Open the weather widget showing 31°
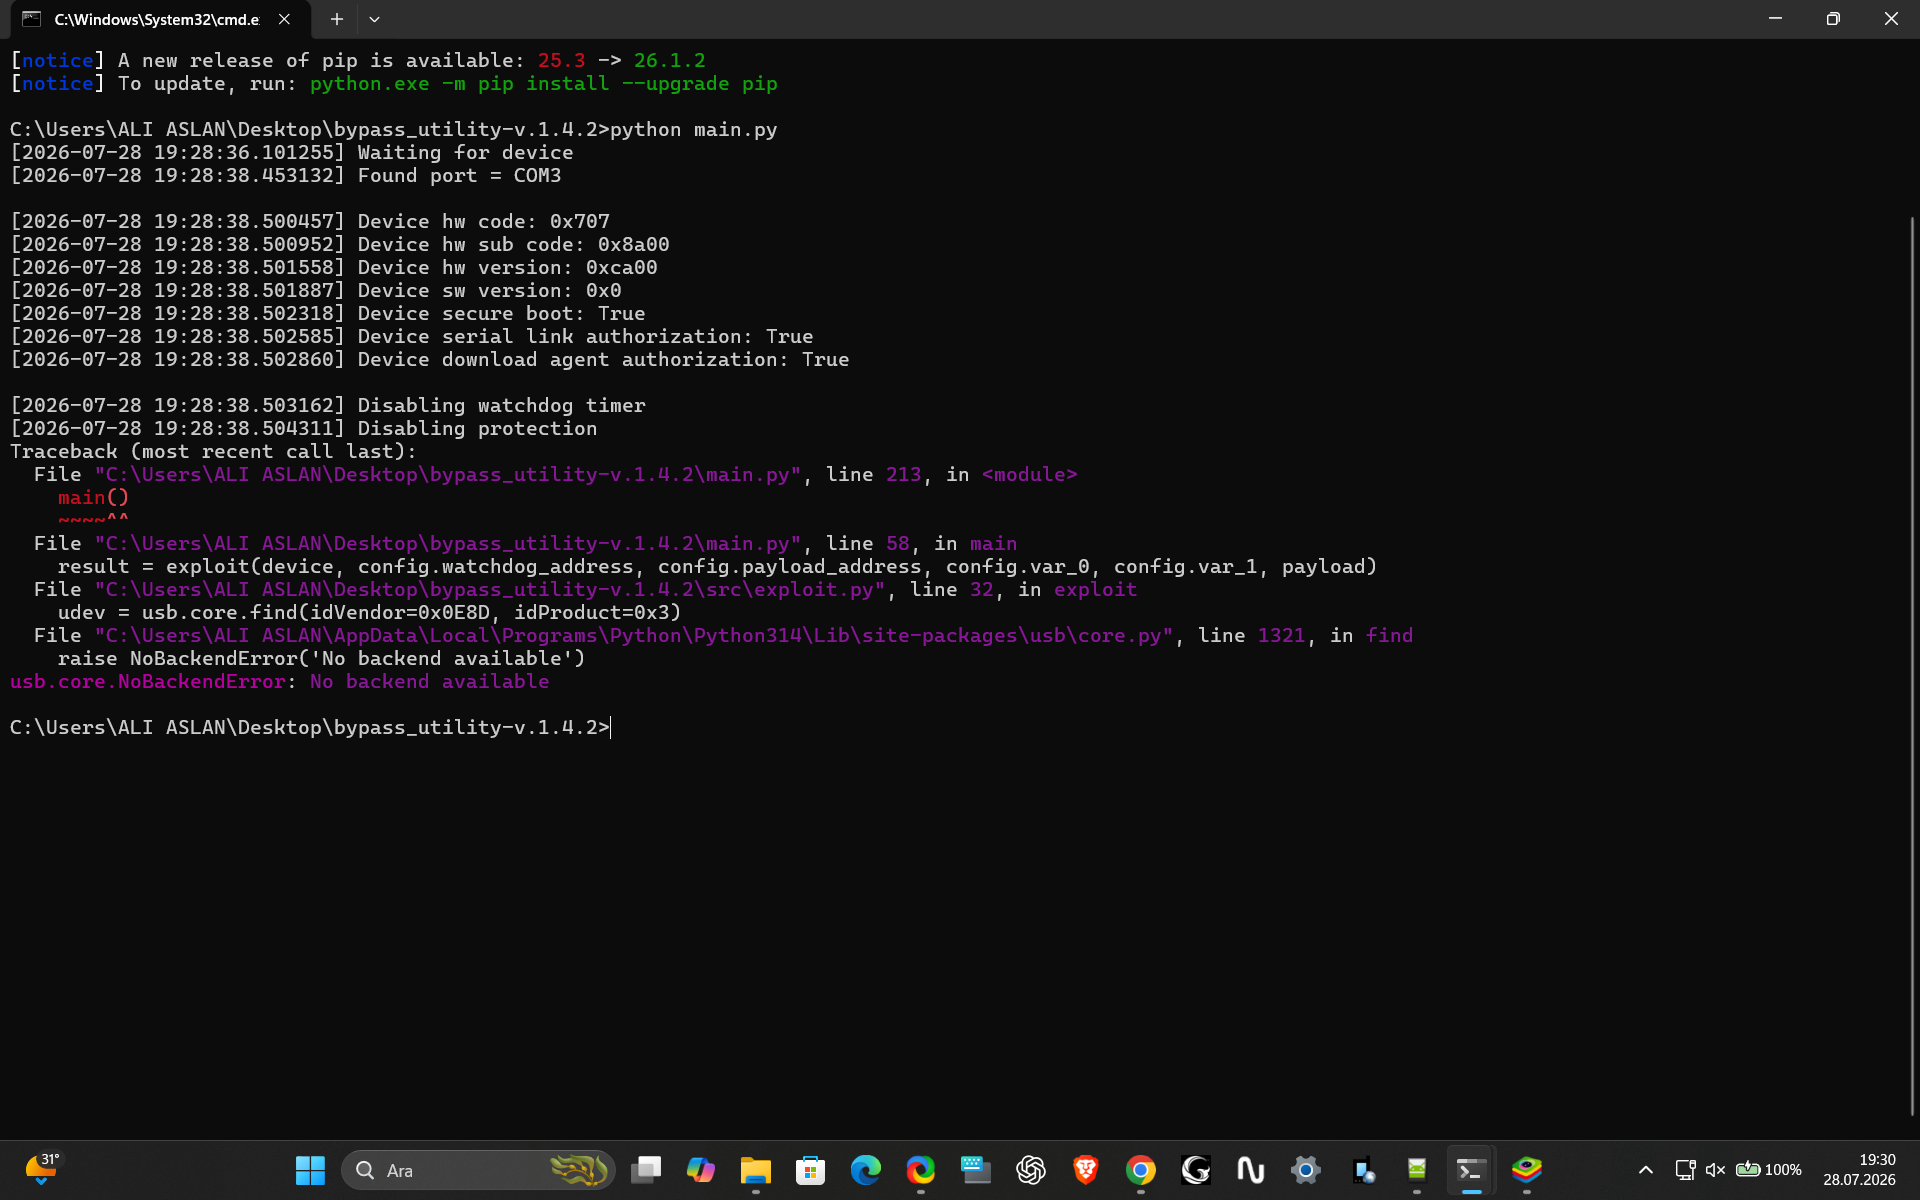The image size is (1920, 1200). 42,1168
